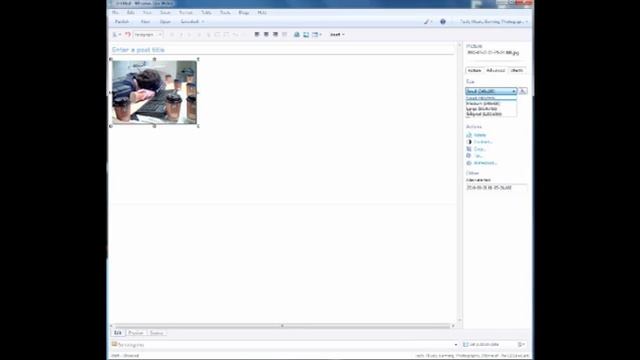Choose the Small size option in list
This screenshot has width=640, height=360.
click(x=491, y=98)
